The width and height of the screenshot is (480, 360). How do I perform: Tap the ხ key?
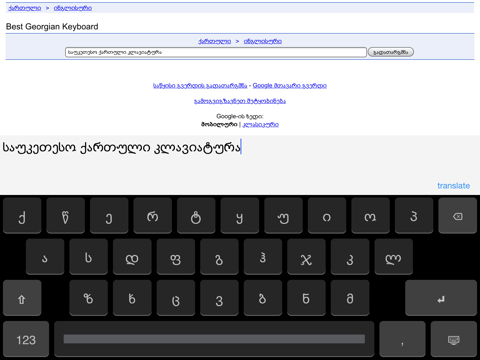click(x=132, y=298)
